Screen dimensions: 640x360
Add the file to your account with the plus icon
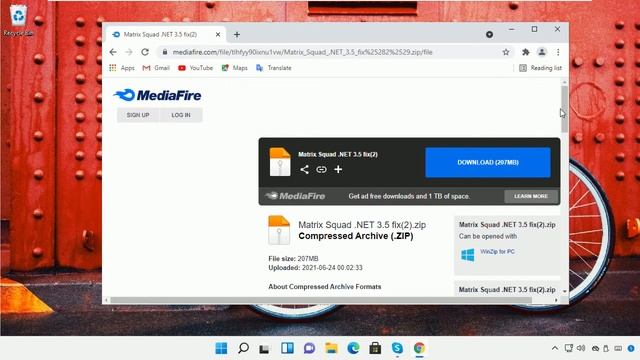pyautogui.click(x=338, y=169)
